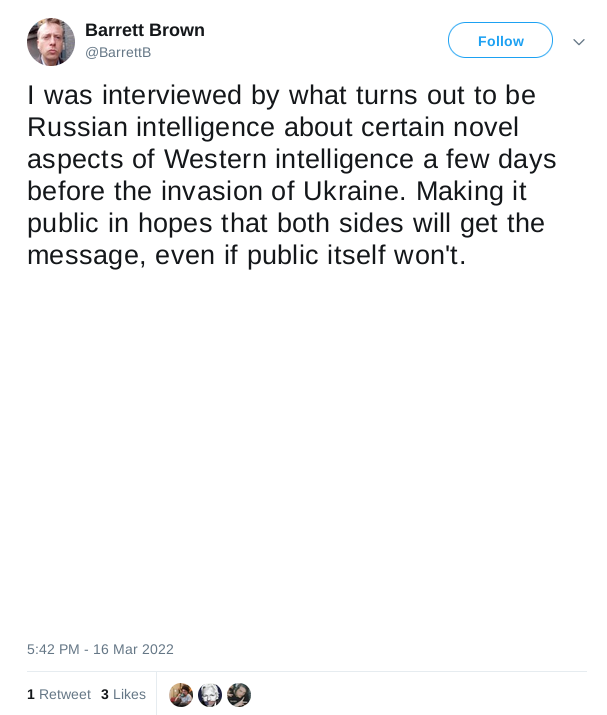This screenshot has width=607, height=715.
Task: Click the final line starting "message, even if"
Action: tap(247, 255)
